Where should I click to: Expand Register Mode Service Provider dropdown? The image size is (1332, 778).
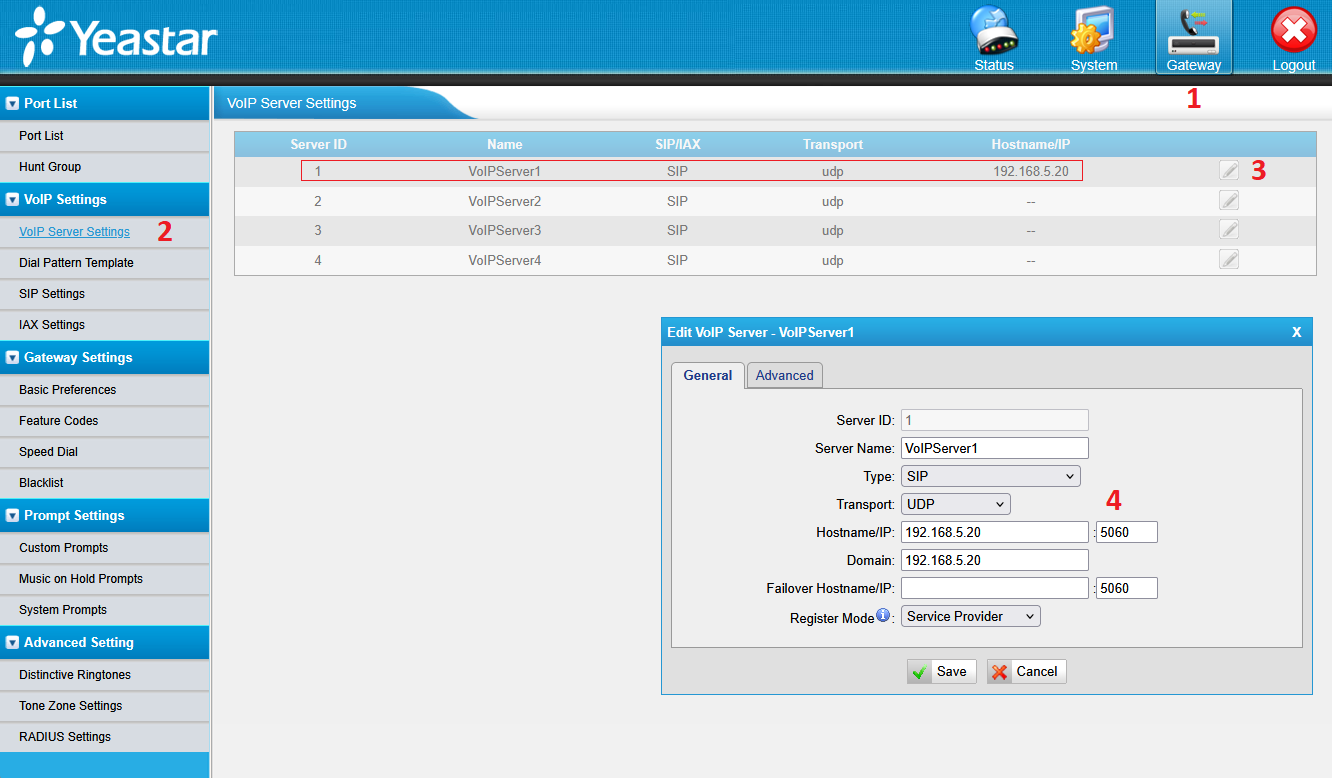point(970,616)
